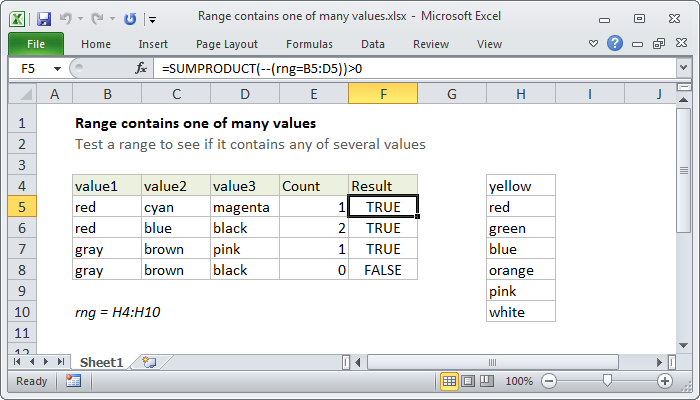The width and height of the screenshot is (700, 400).
Task: Open the Formulas ribbon tab
Action: 309,44
